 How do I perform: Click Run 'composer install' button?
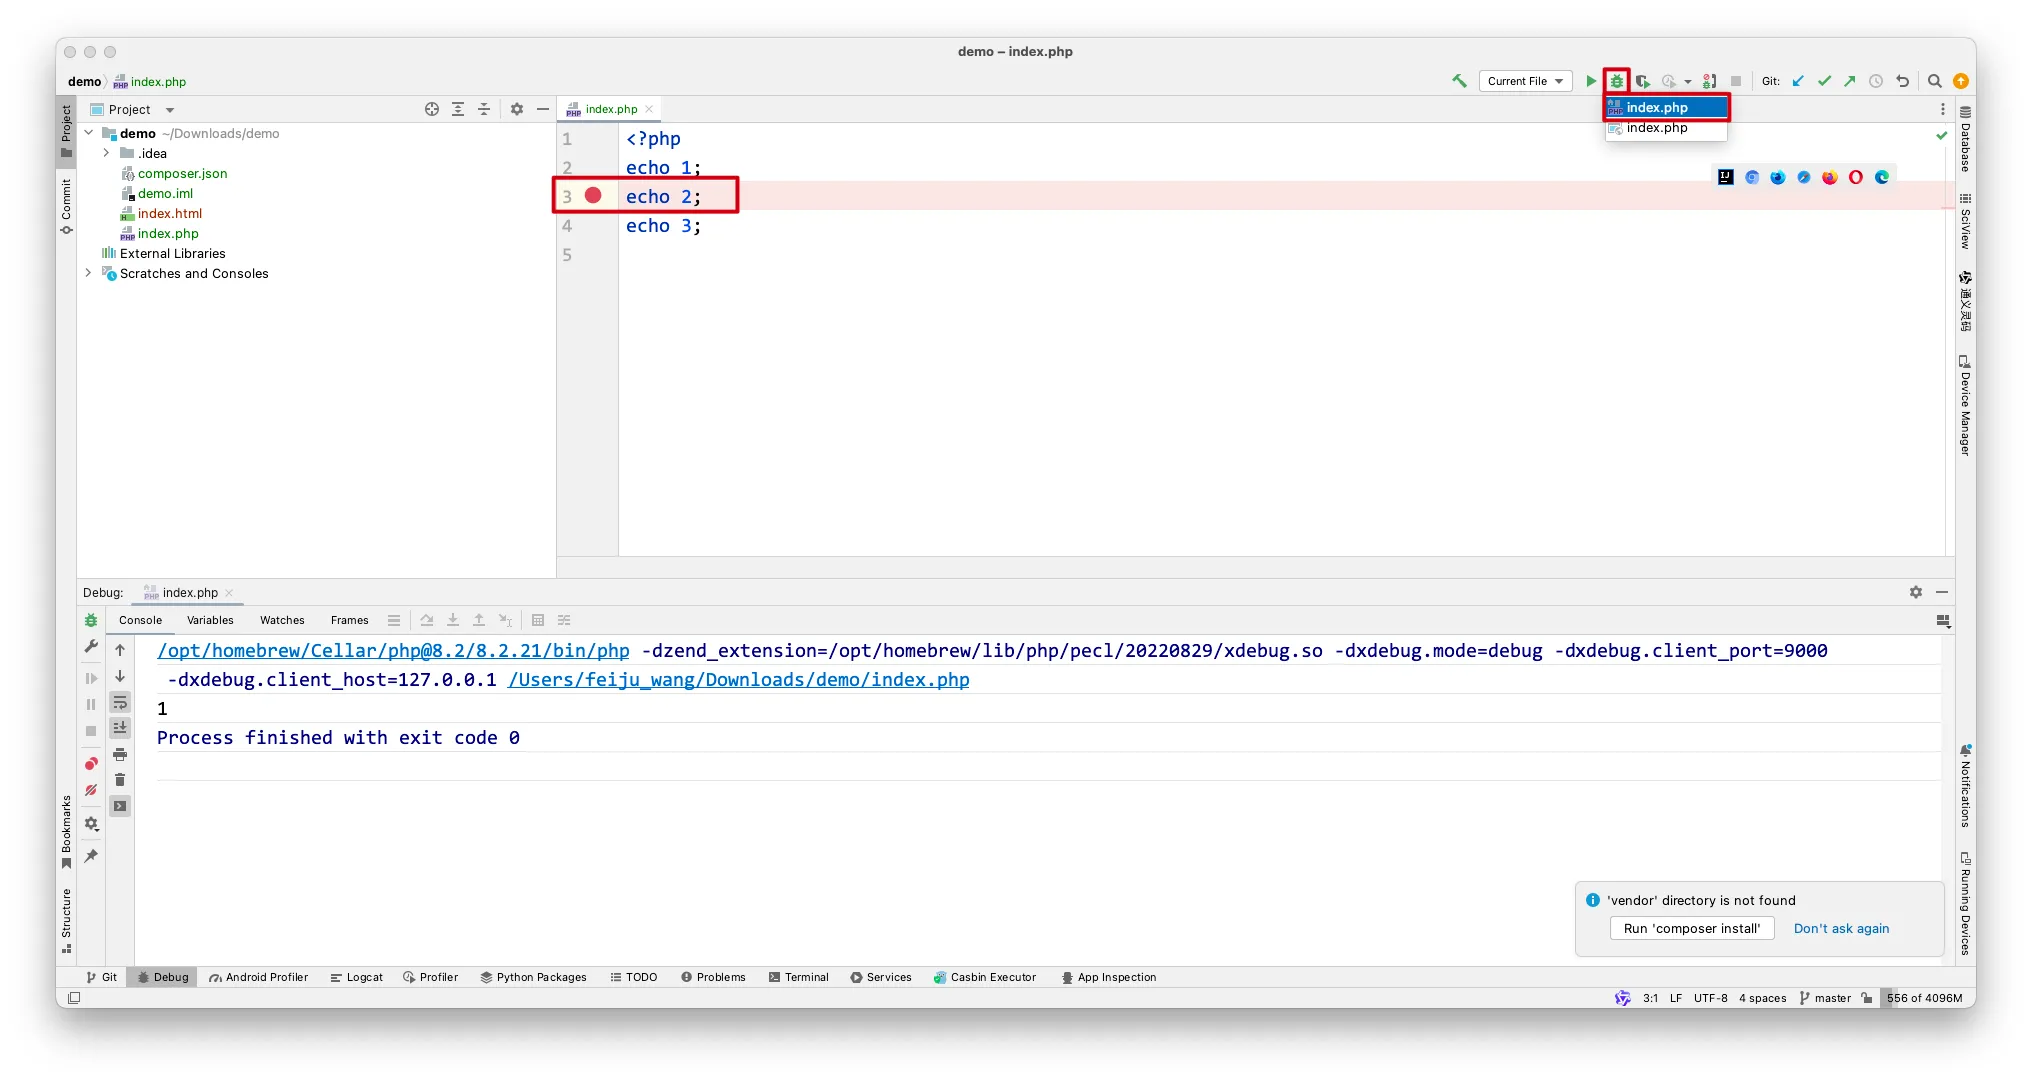[1691, 928]
